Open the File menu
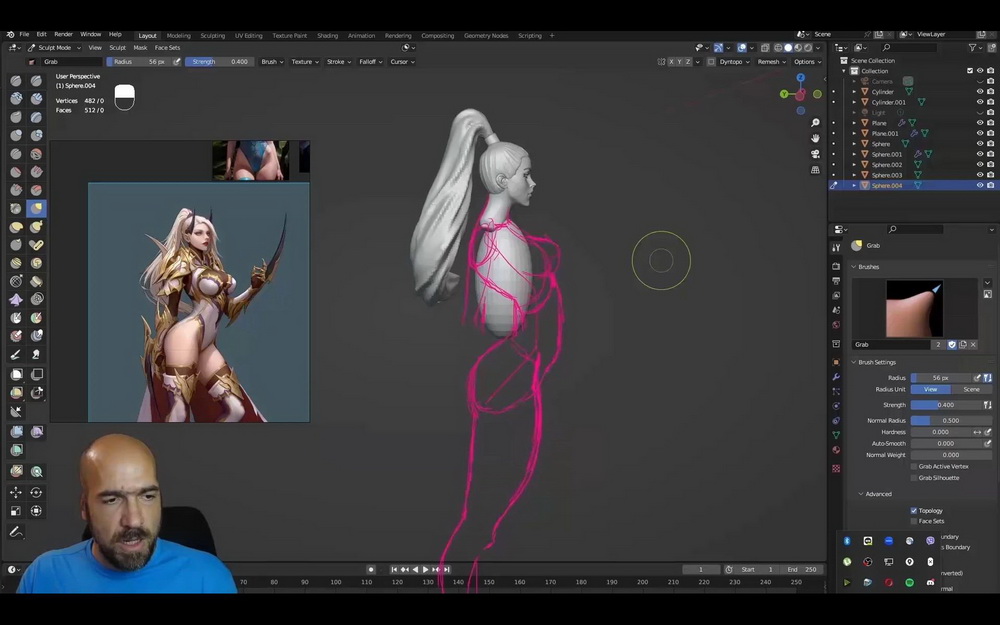 [24, 34]
